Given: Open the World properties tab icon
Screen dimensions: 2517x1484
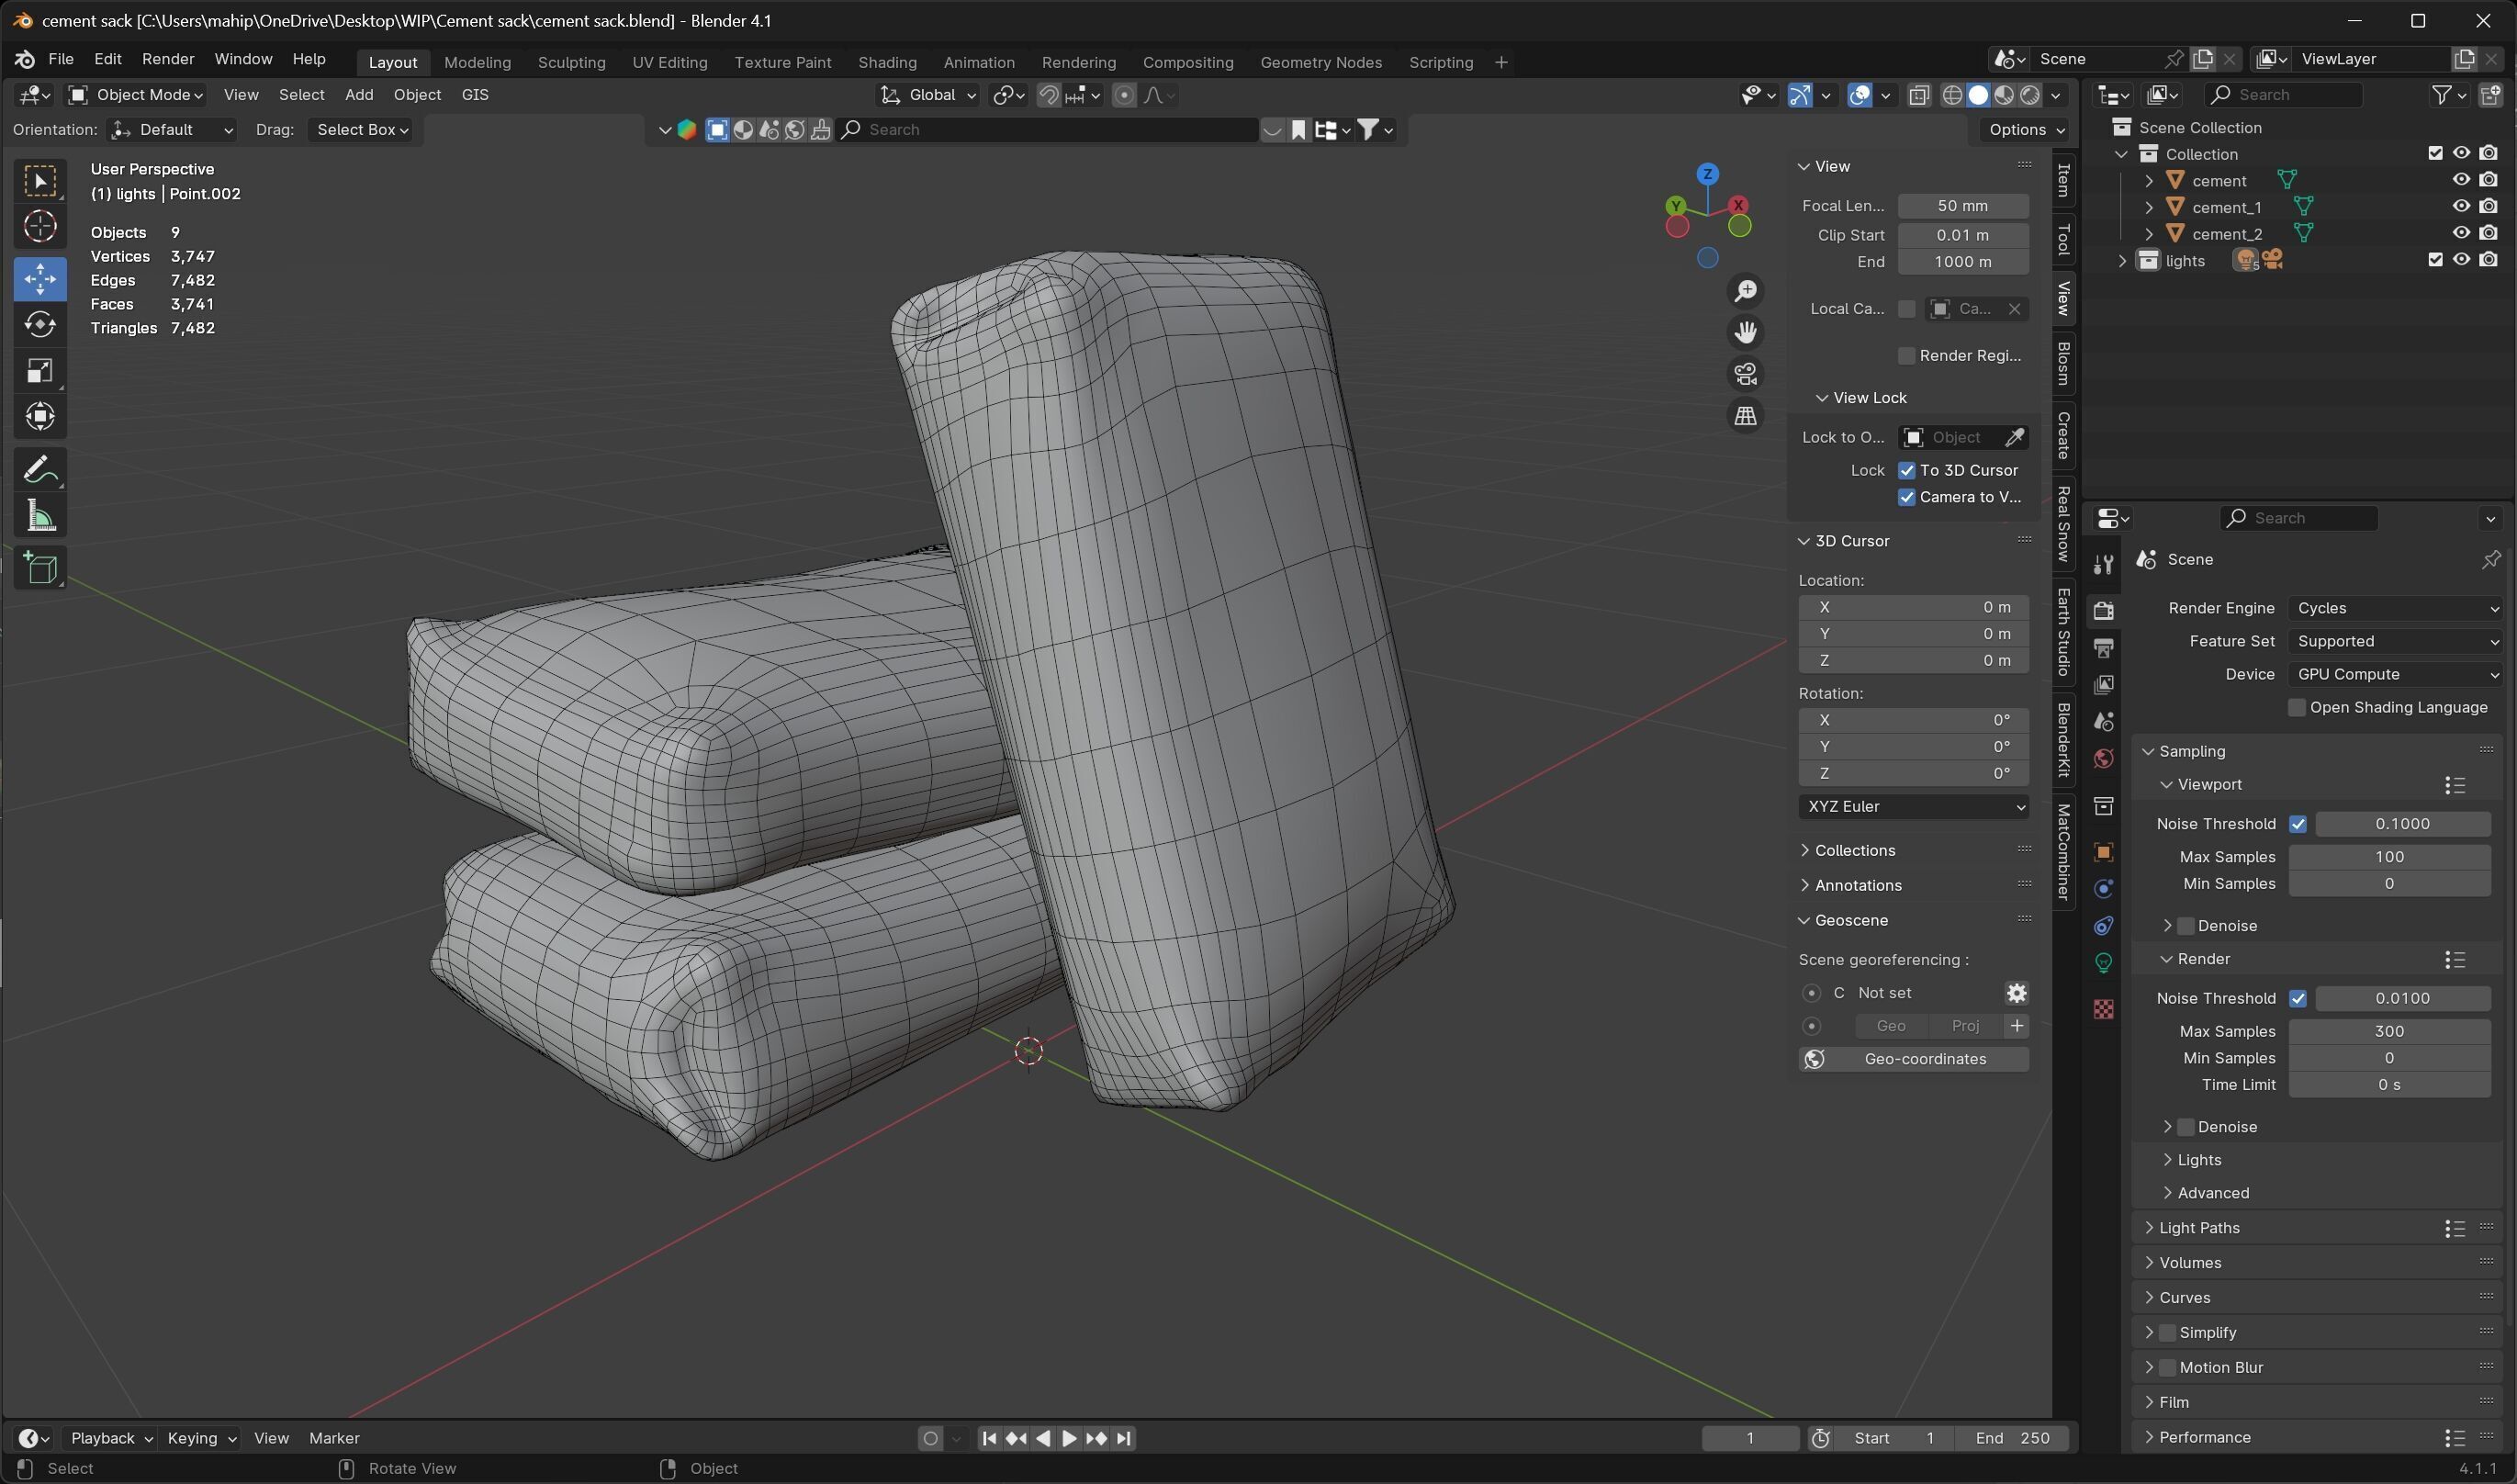Looking at the screenshot, I should point(2103,759).
